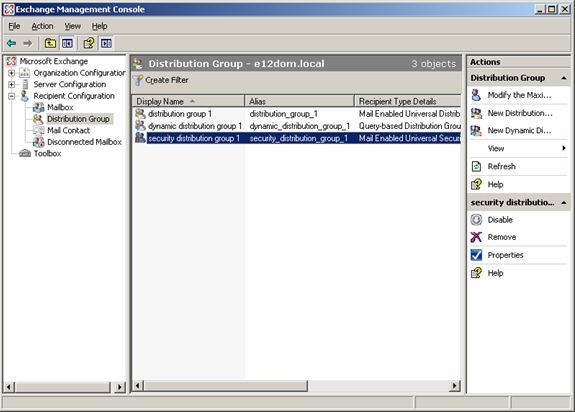Click the security distribution group 1 icon

(140, 138)
